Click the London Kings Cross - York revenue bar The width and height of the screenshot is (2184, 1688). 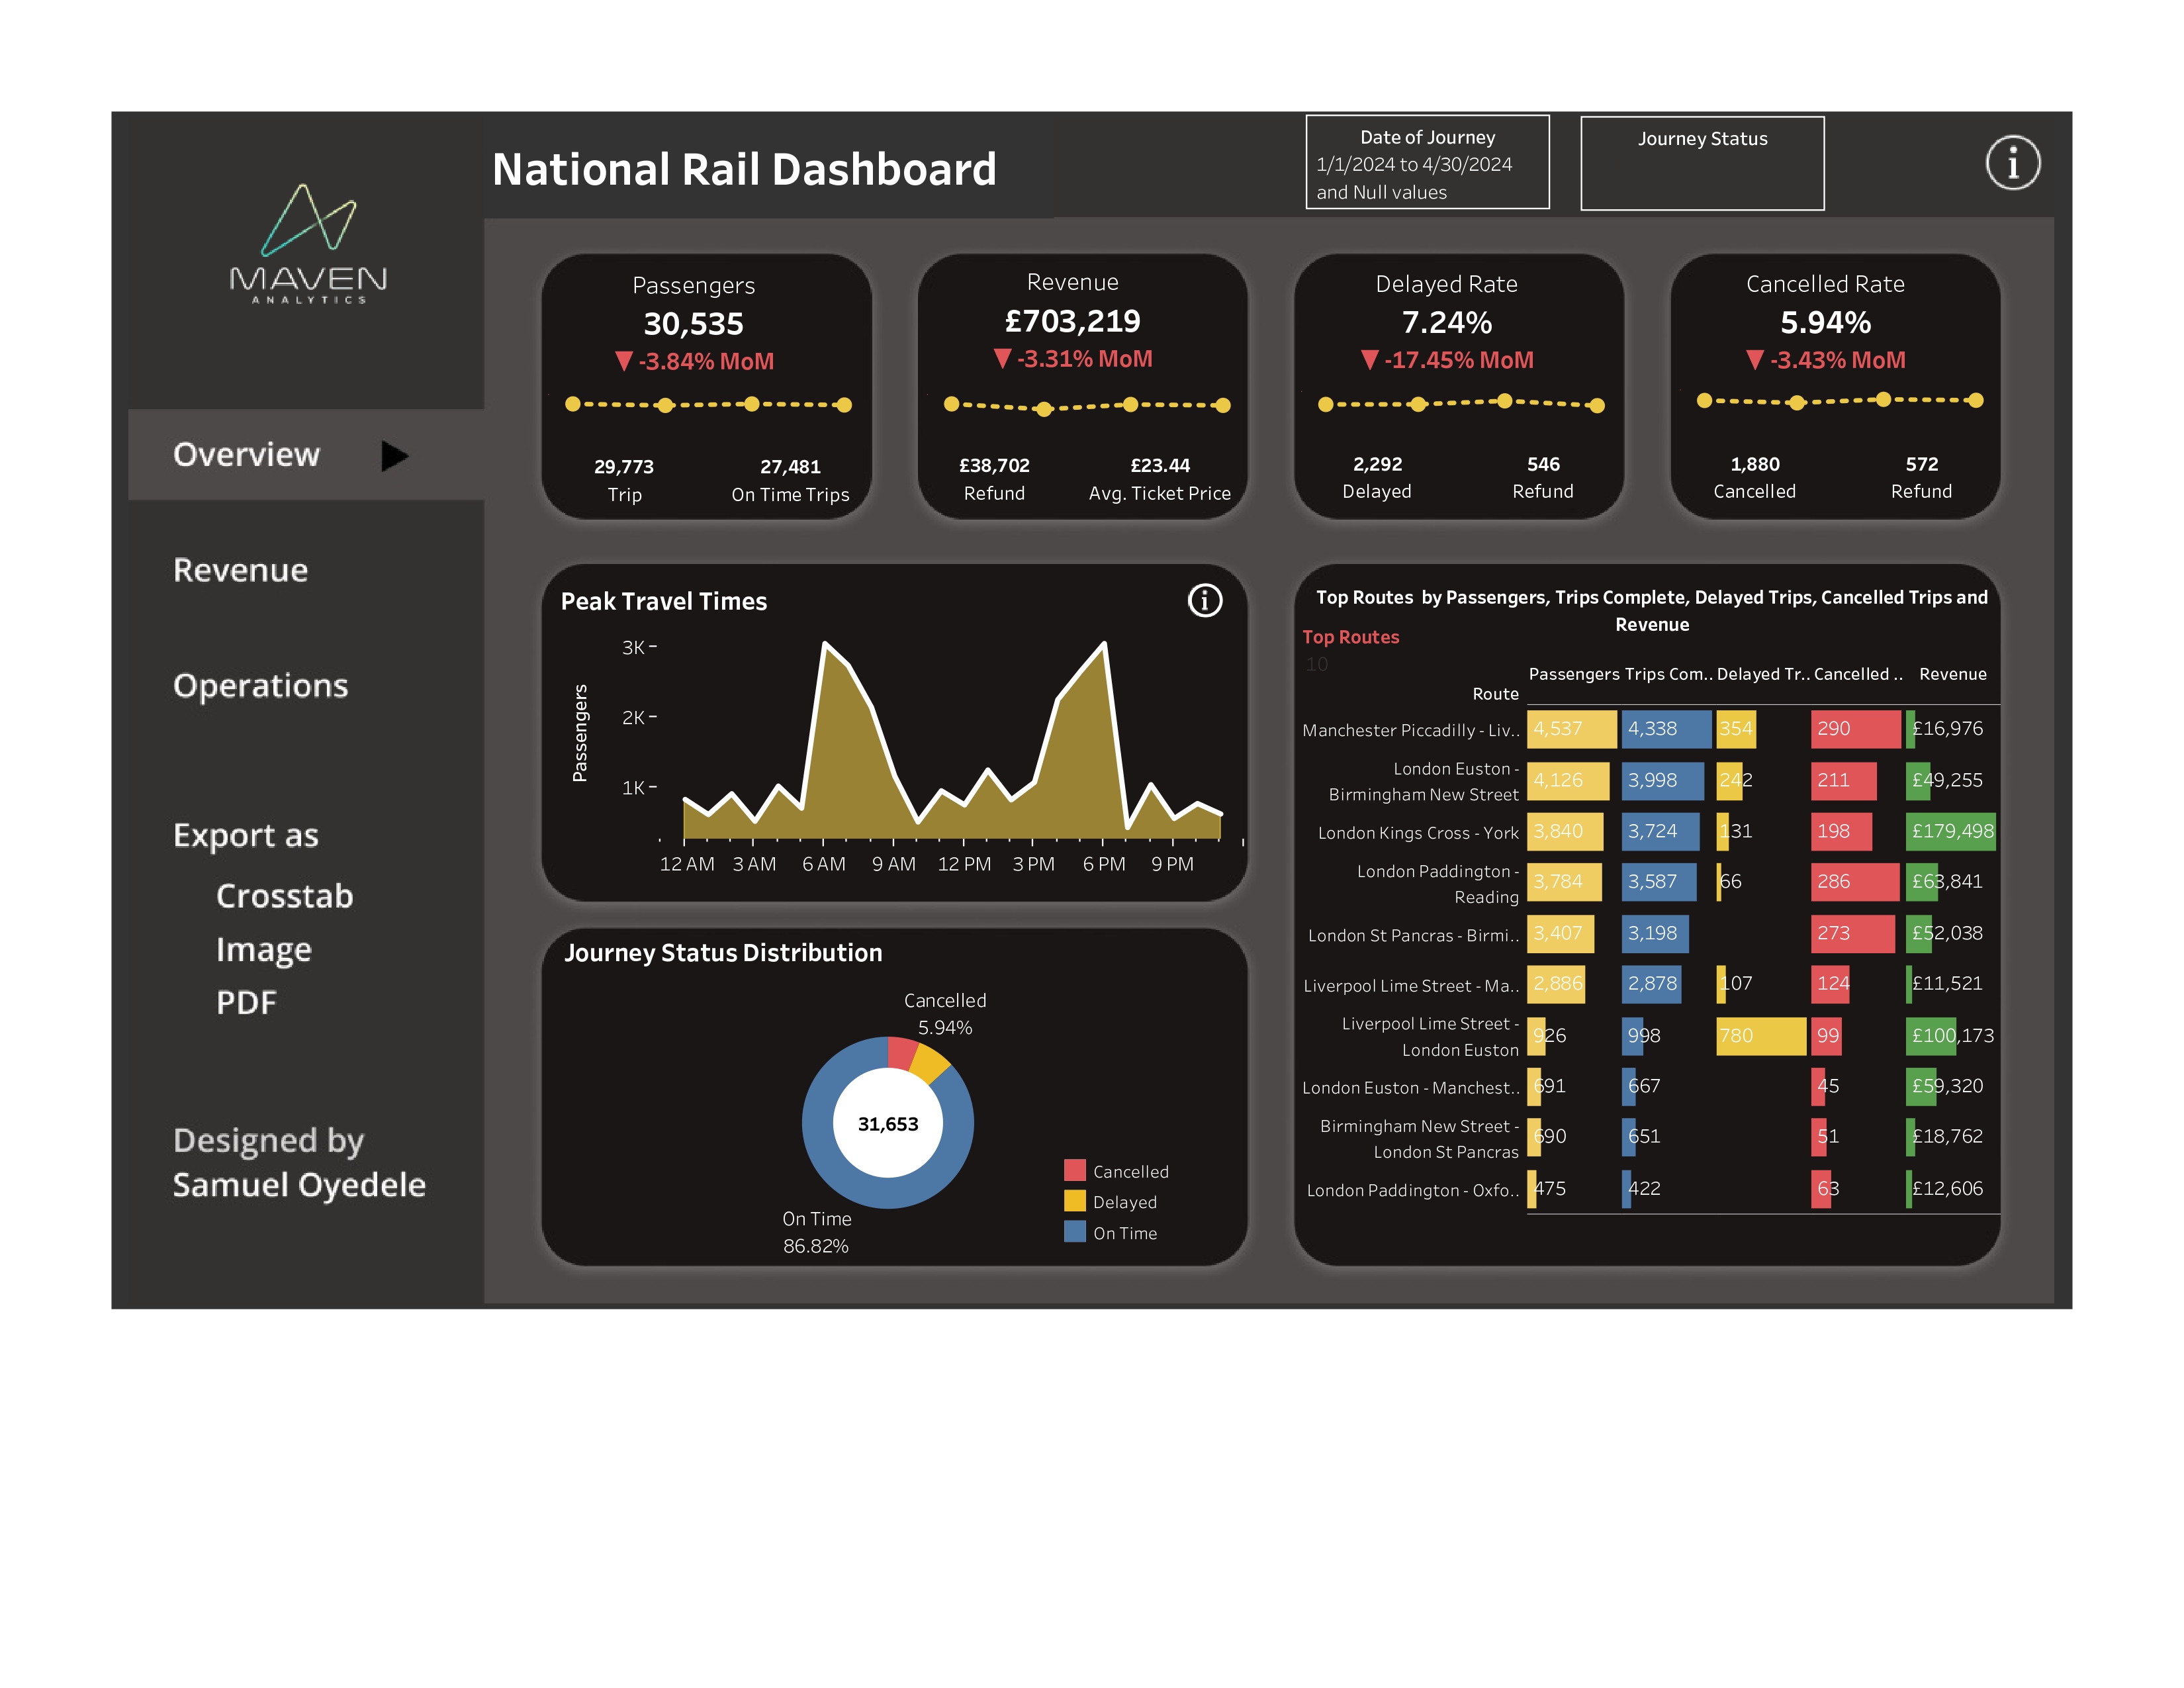(x=1950, y=831)
